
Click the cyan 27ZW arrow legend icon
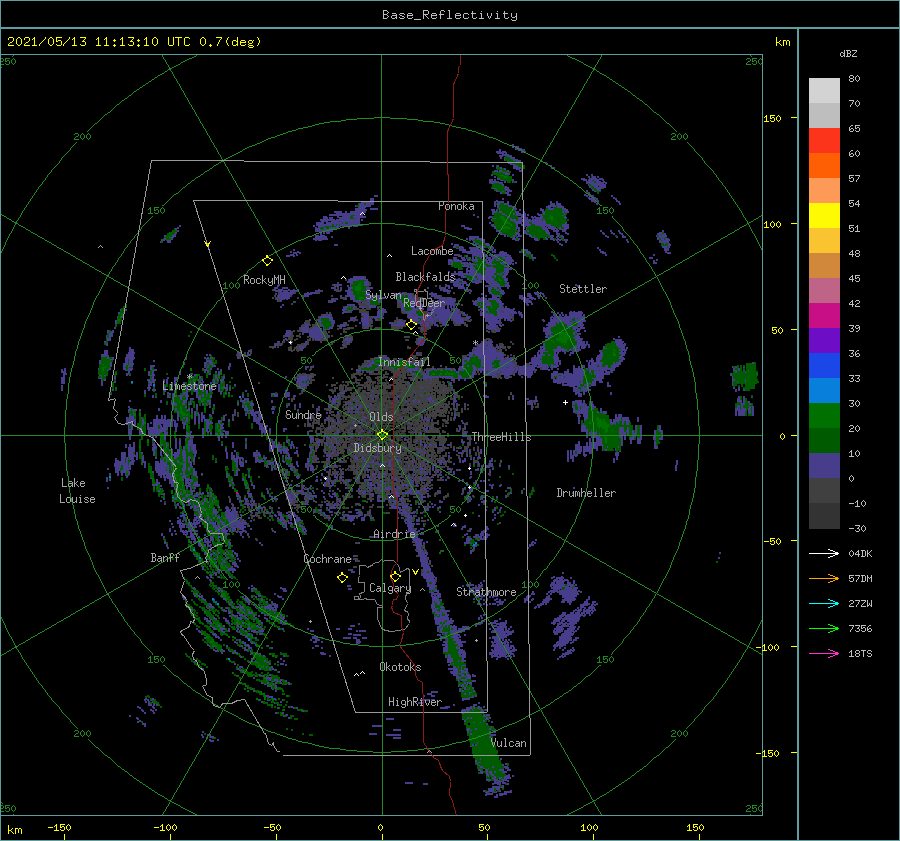[x=824, y=603]
